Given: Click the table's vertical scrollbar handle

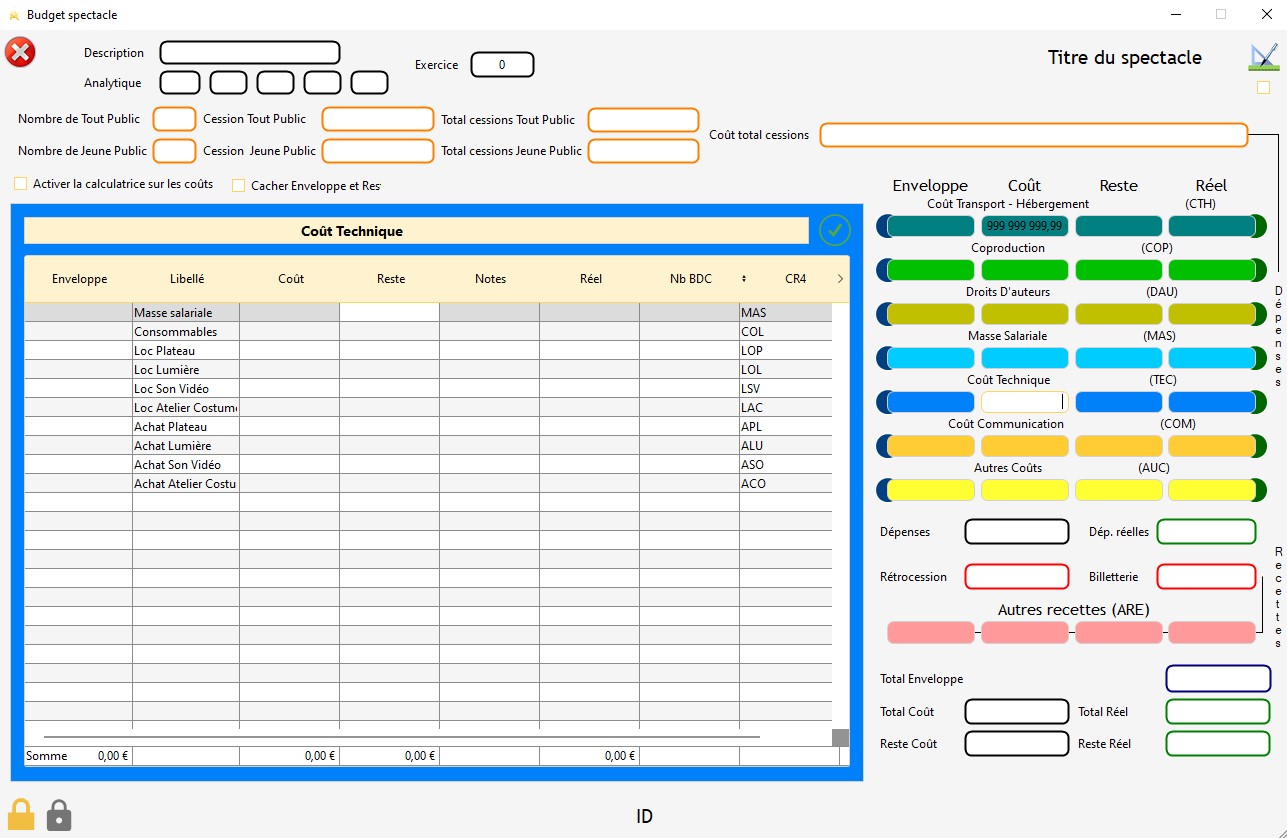Looking at the screenshot, I should [840, 737].
